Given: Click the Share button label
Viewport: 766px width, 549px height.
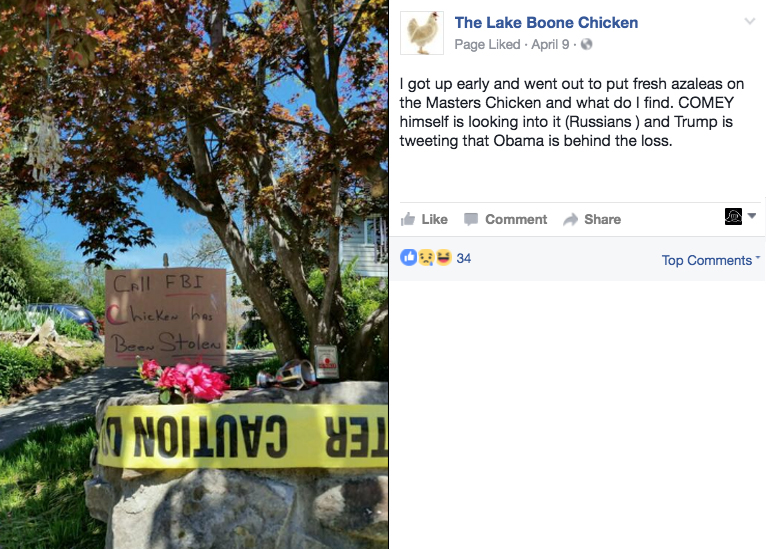Looking at the screenshot, I should (x=602, y=219).
